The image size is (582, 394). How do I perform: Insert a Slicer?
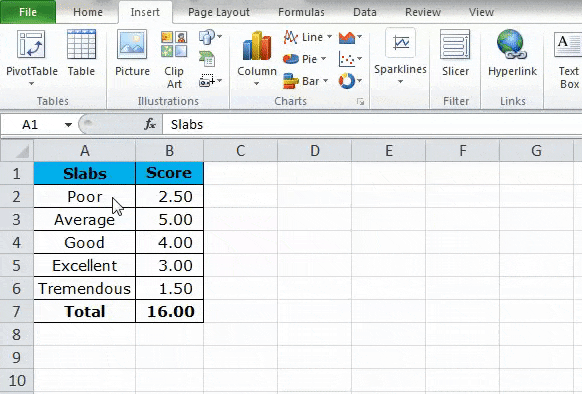tap(455, 54)
